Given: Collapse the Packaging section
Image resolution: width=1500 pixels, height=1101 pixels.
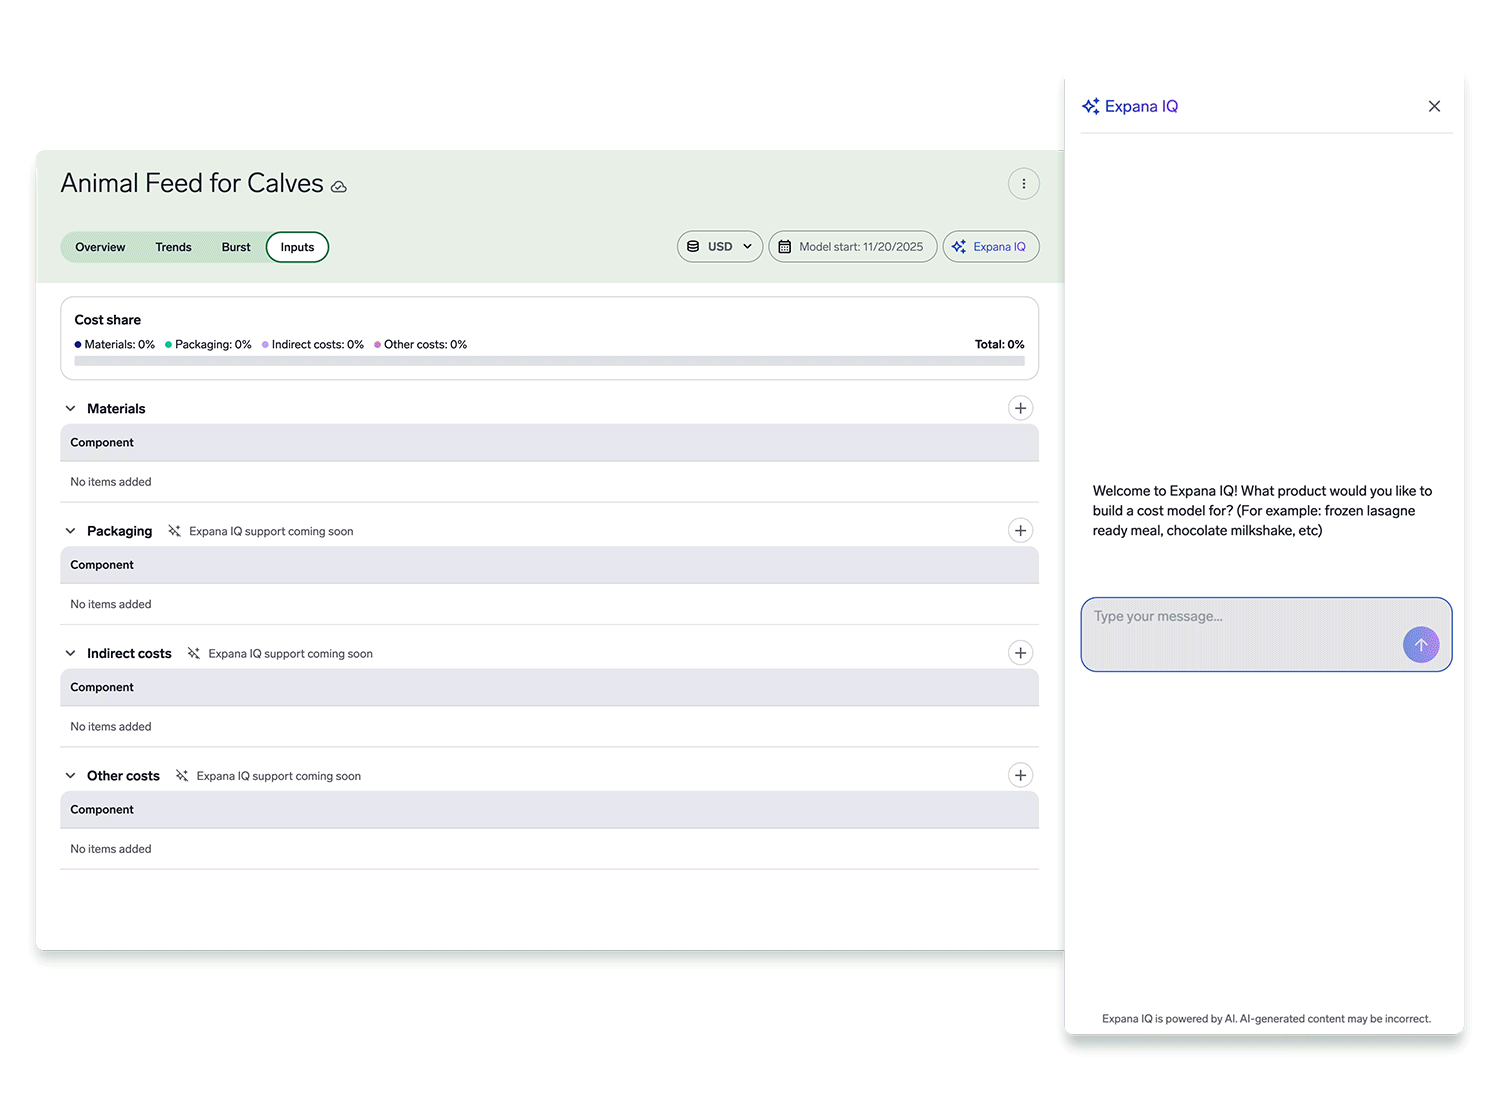Looking at the screenshot, I should [70, 531].
